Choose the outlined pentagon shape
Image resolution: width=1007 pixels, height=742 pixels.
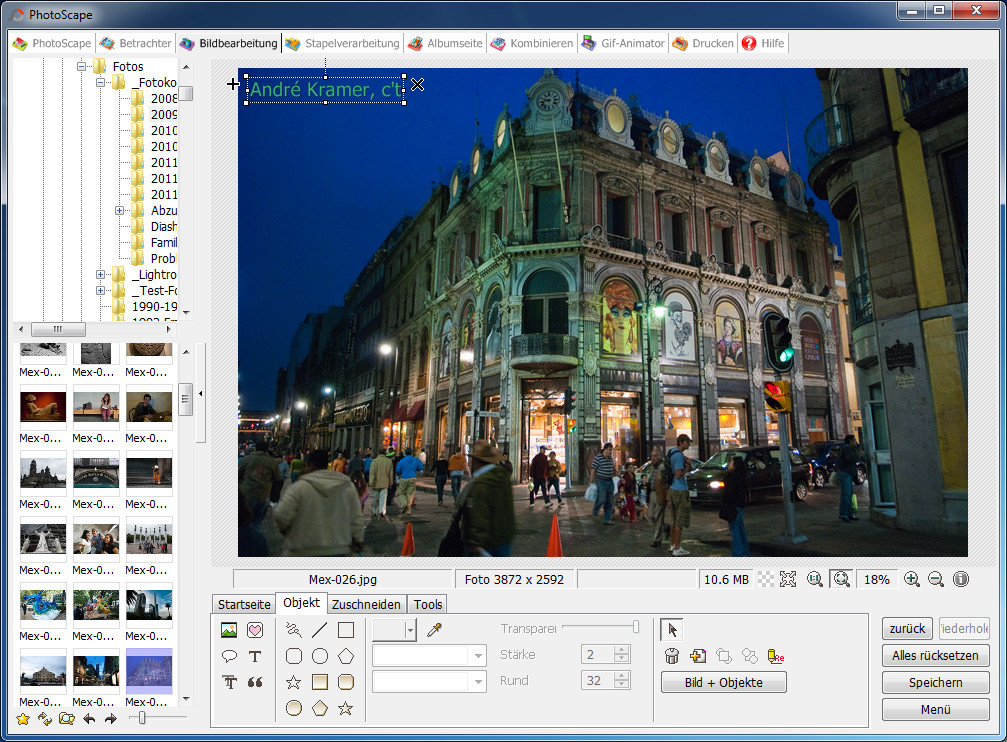coord(346,656)
